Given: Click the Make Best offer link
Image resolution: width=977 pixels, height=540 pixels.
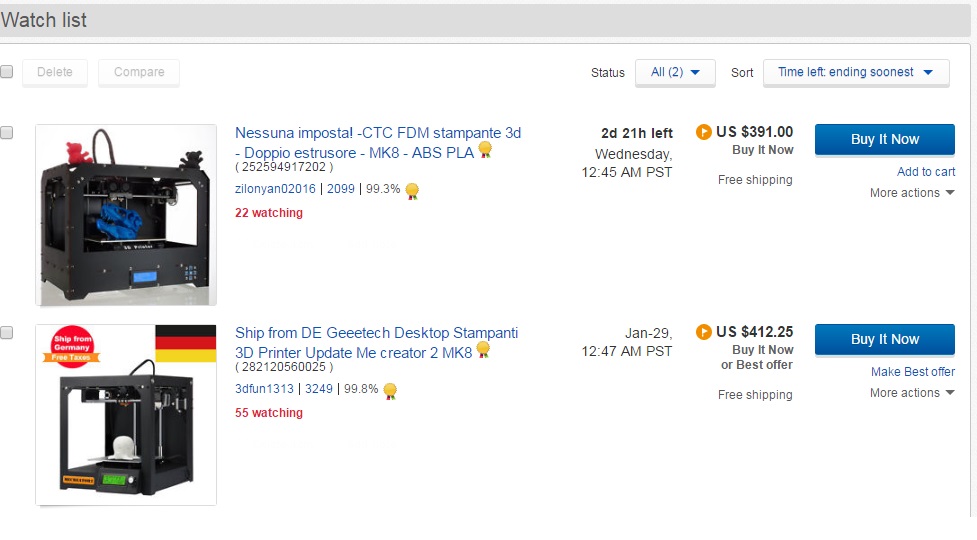Looking at the screenshot, I should point(913,372).
